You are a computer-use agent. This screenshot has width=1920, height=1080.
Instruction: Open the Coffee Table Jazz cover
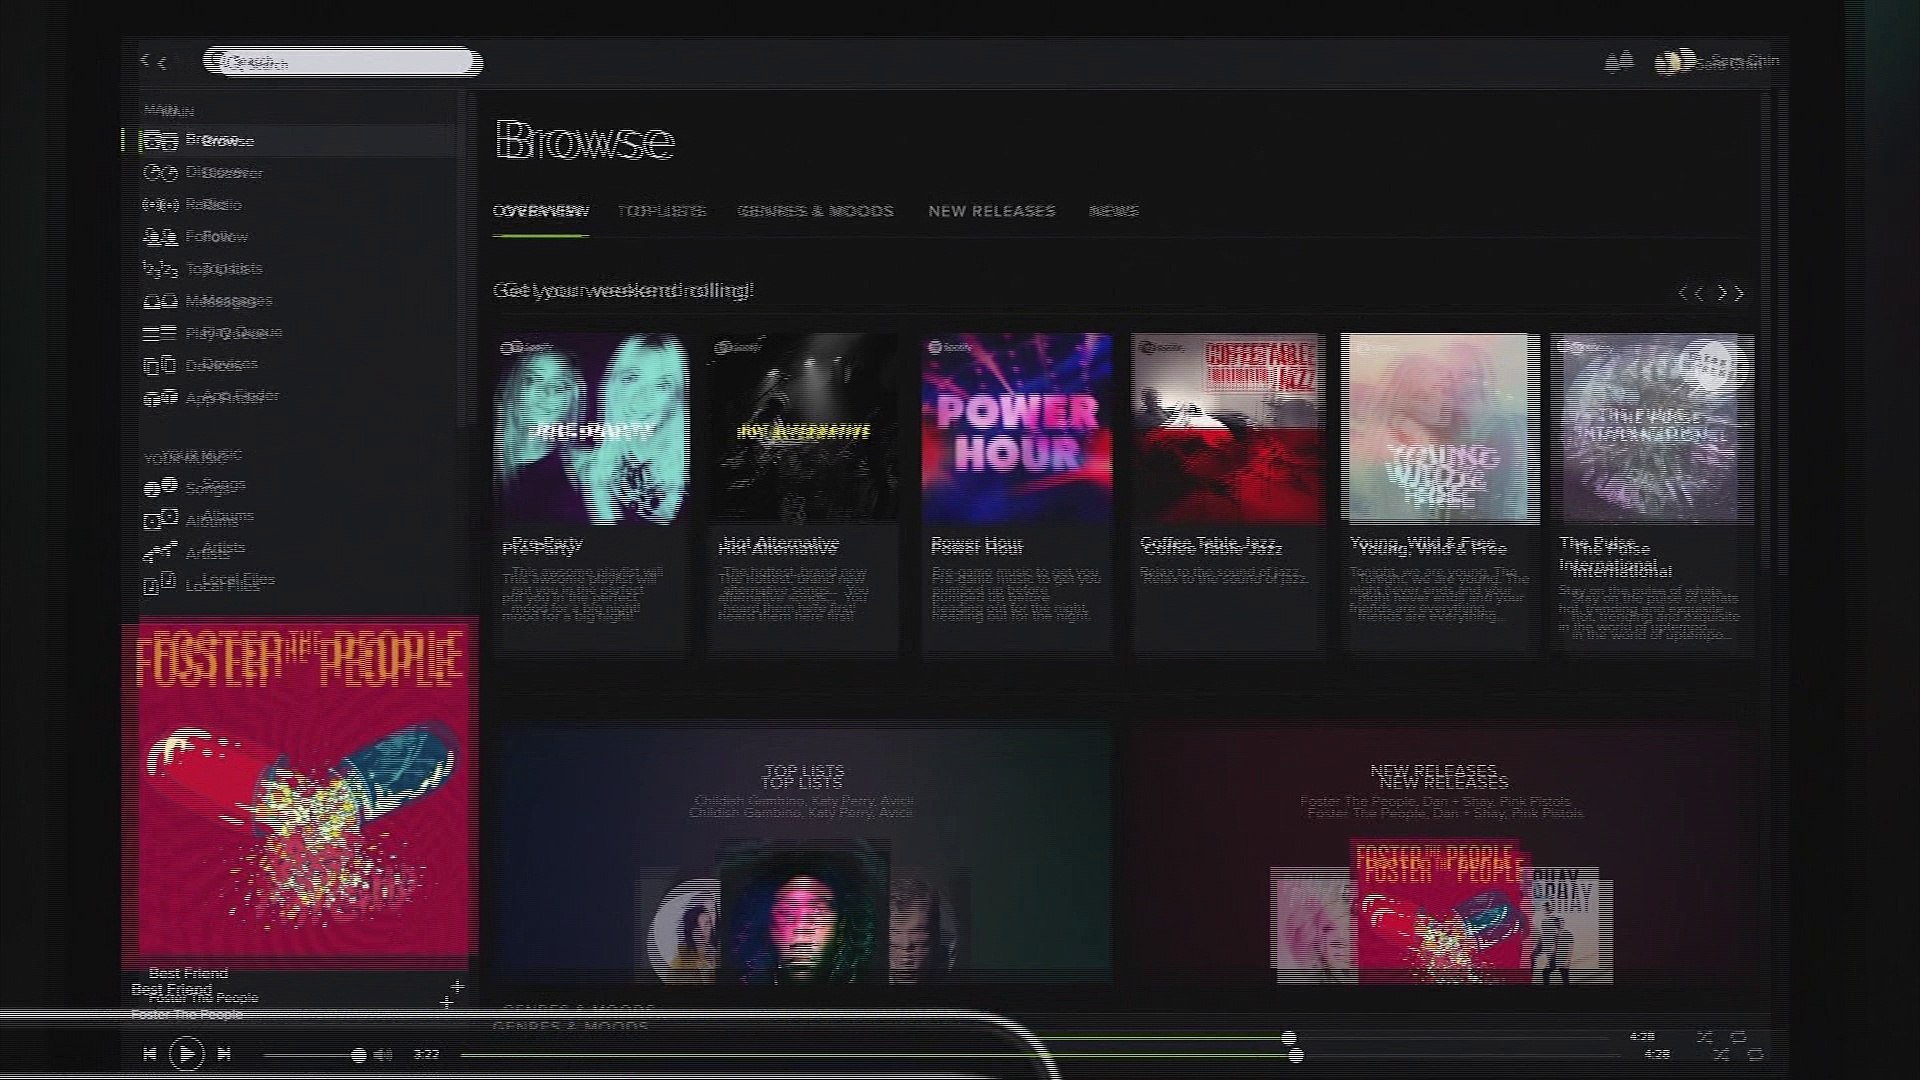click(x=1229, y=429)
